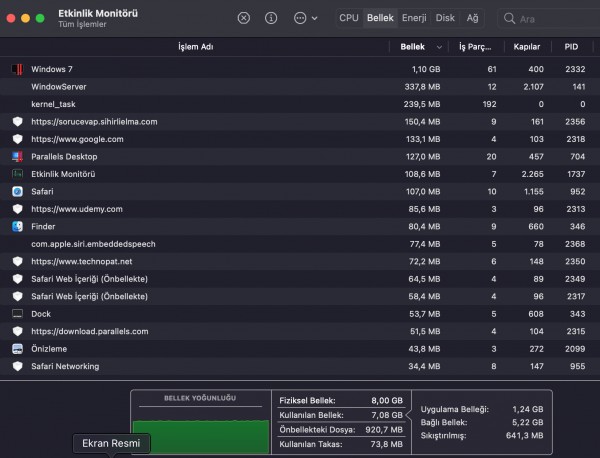Switch to the Ağ tab

coord(472,18)
